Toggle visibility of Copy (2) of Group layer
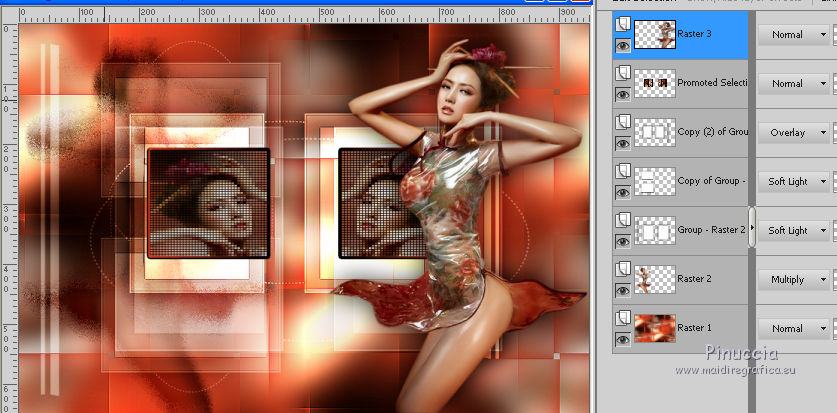The height and width of the screenshot is (413, 837). click(623, 144)
